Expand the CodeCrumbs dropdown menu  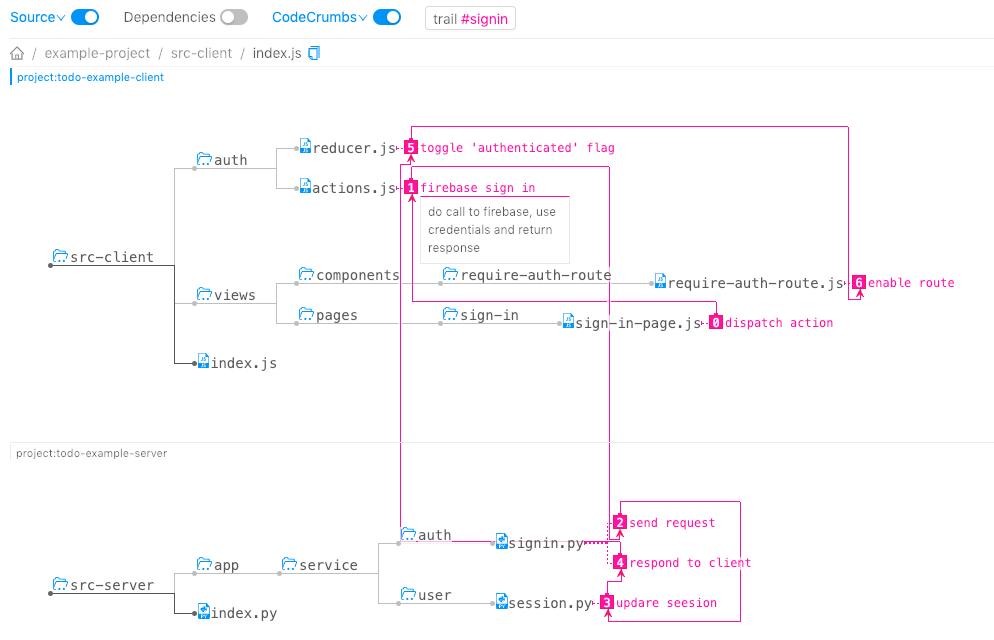coord(320,17)
